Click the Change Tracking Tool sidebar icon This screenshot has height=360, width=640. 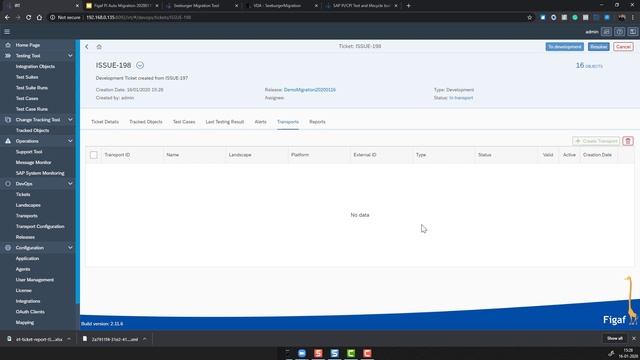(8, 120)
